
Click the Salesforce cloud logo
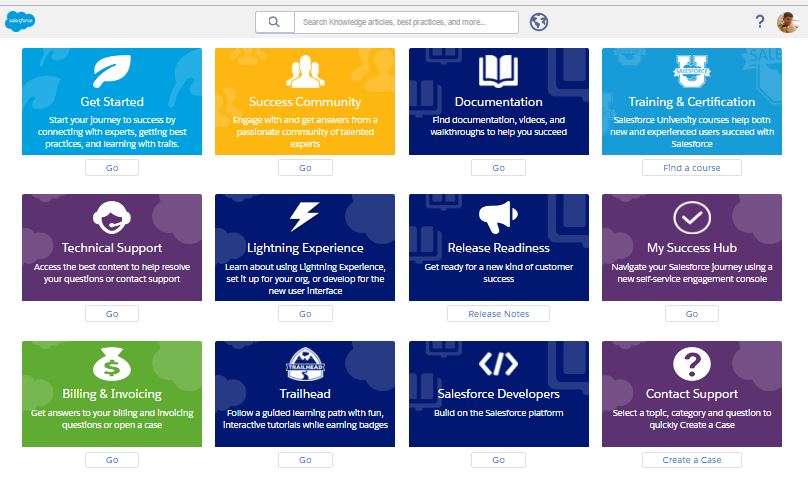pyautogui.click(x=20, y=21)
